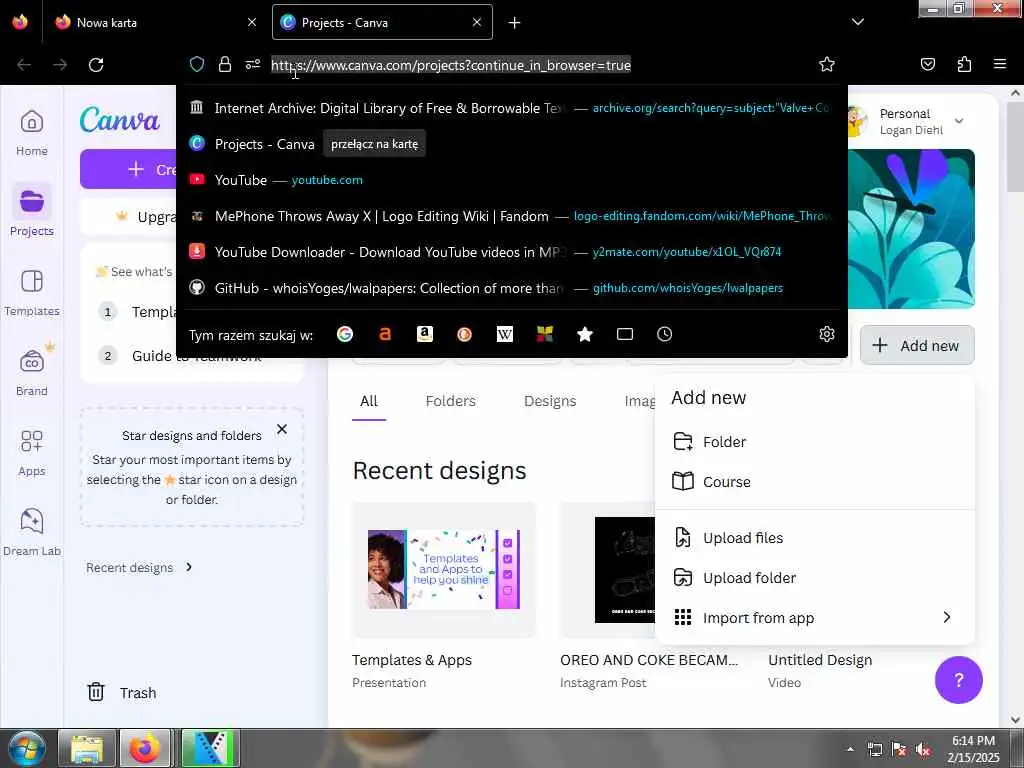Search with Amazon this time
1024x768 pixels.
pos(424,334)
